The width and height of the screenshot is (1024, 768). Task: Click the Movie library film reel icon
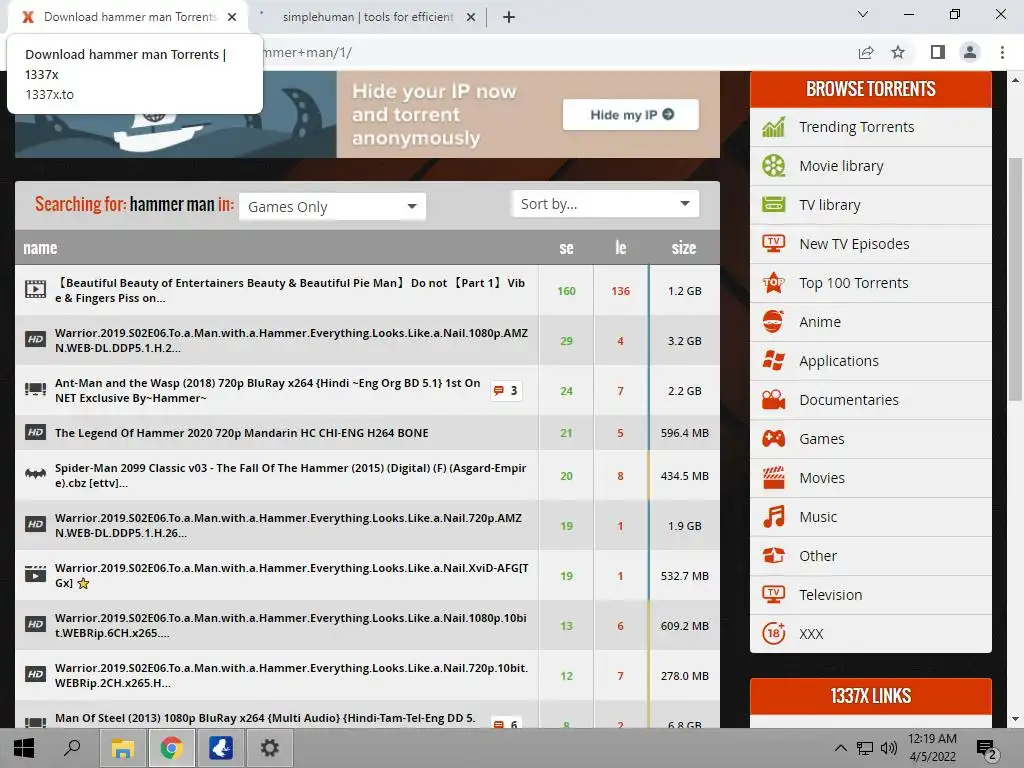coord(773,166)
